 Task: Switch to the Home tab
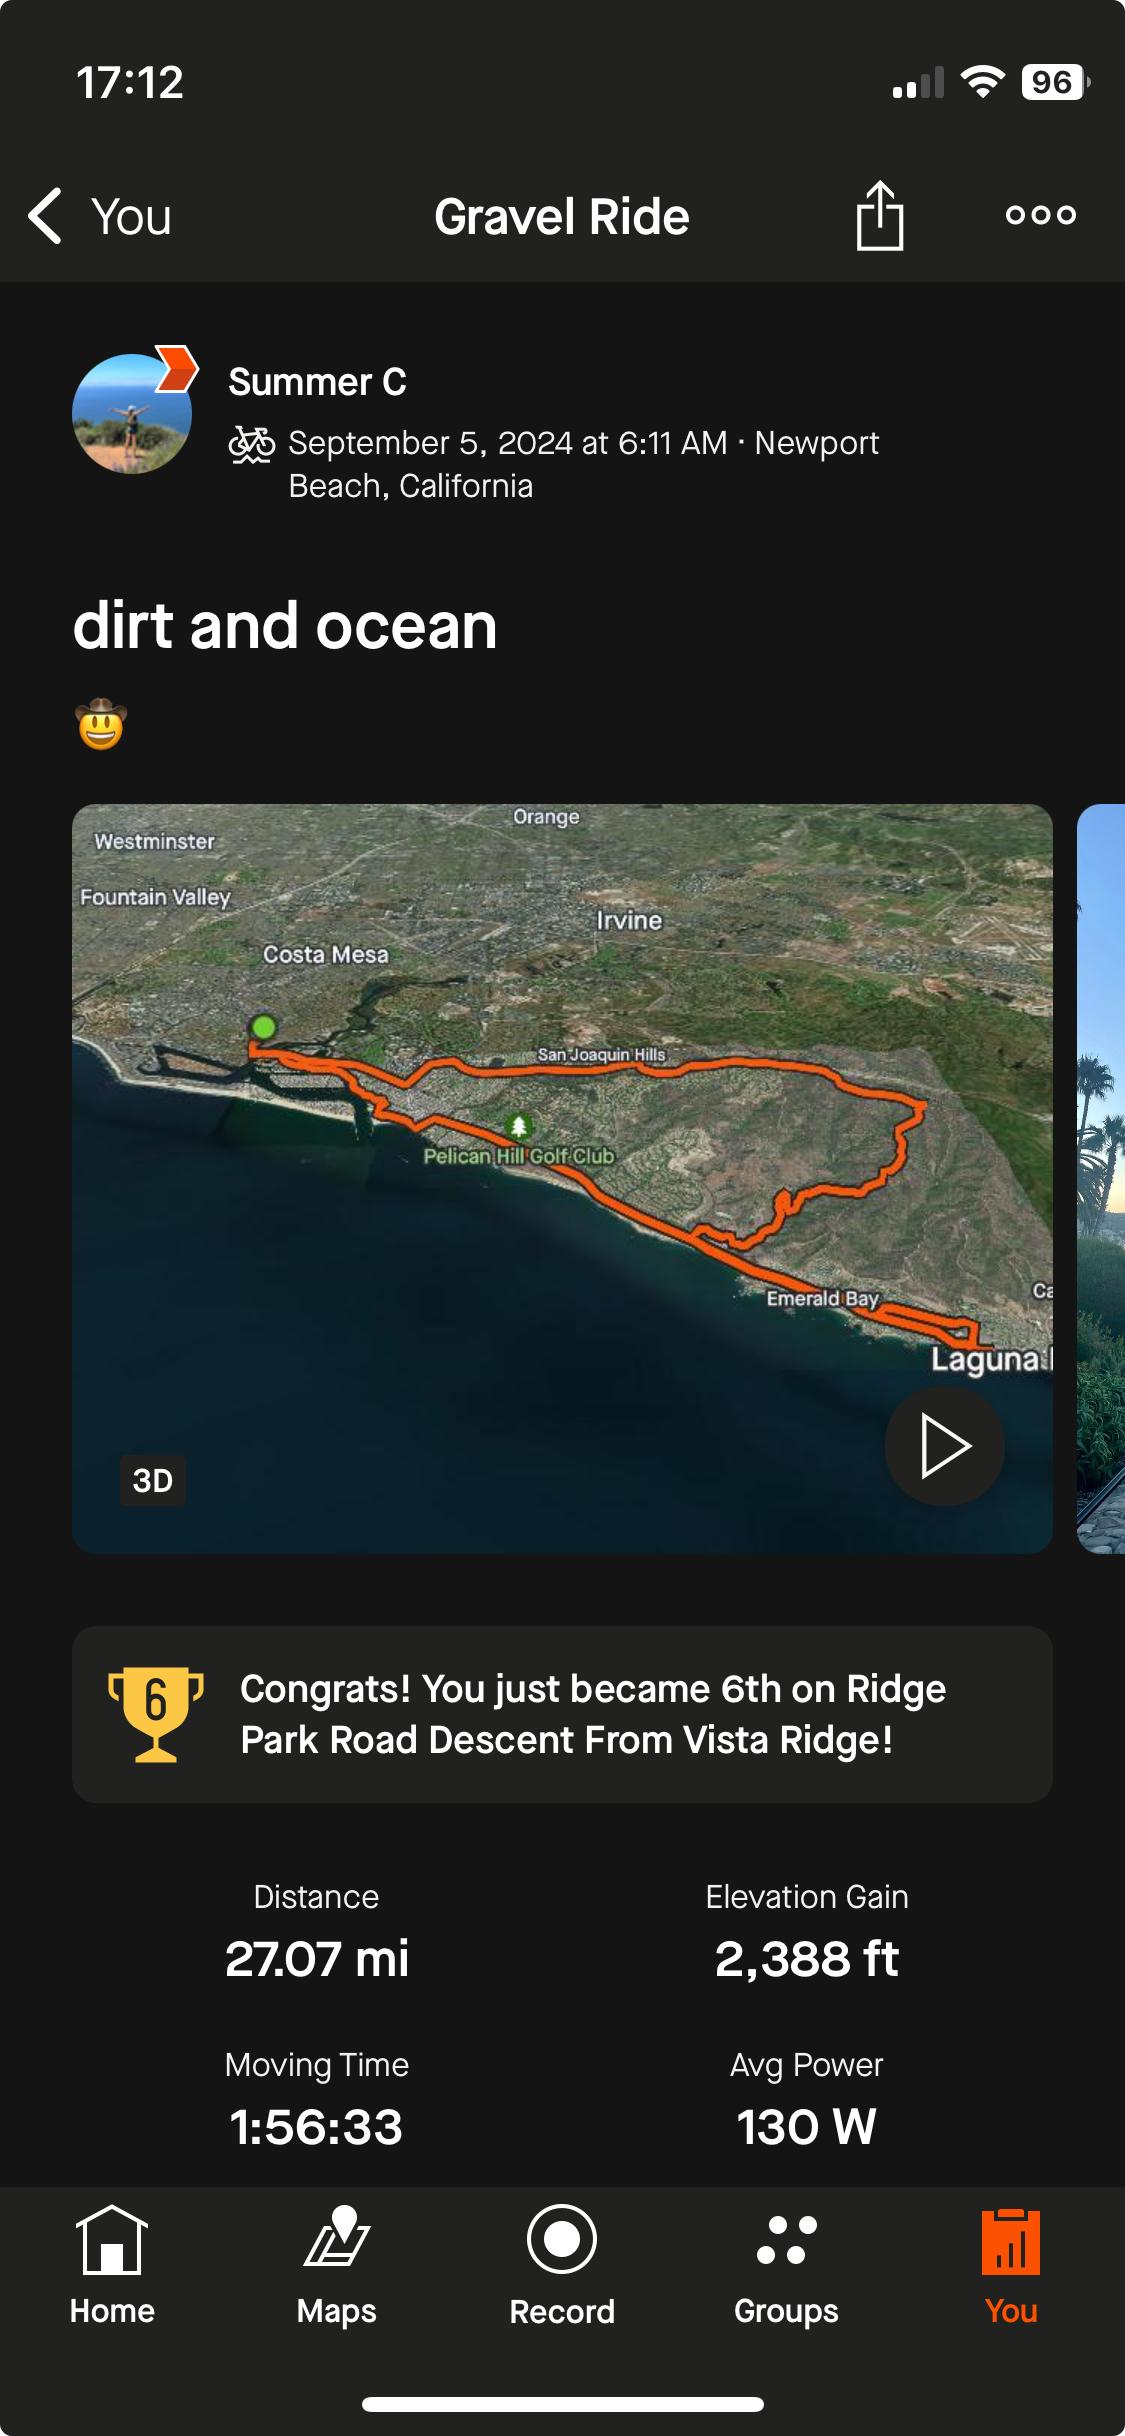(112, 2266)
